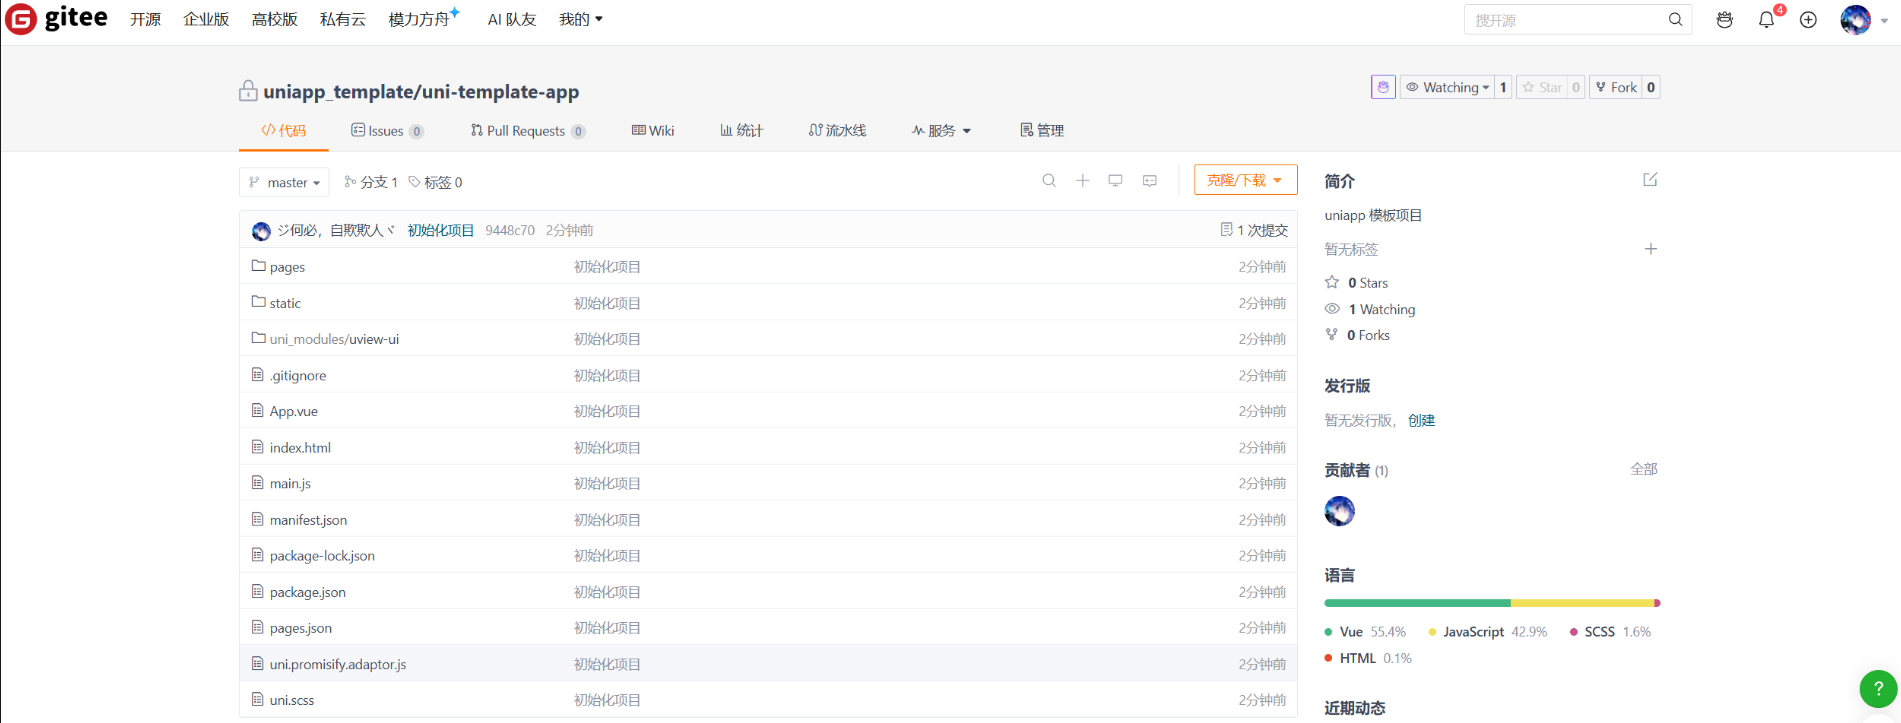Click the search magnifier in top search box

pos(1675,20)
